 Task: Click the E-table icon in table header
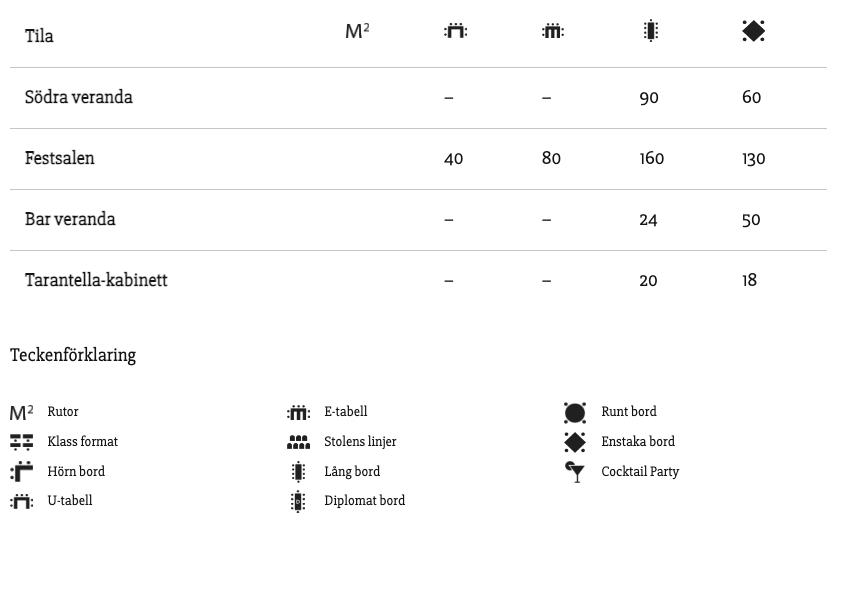pos(553,31)
